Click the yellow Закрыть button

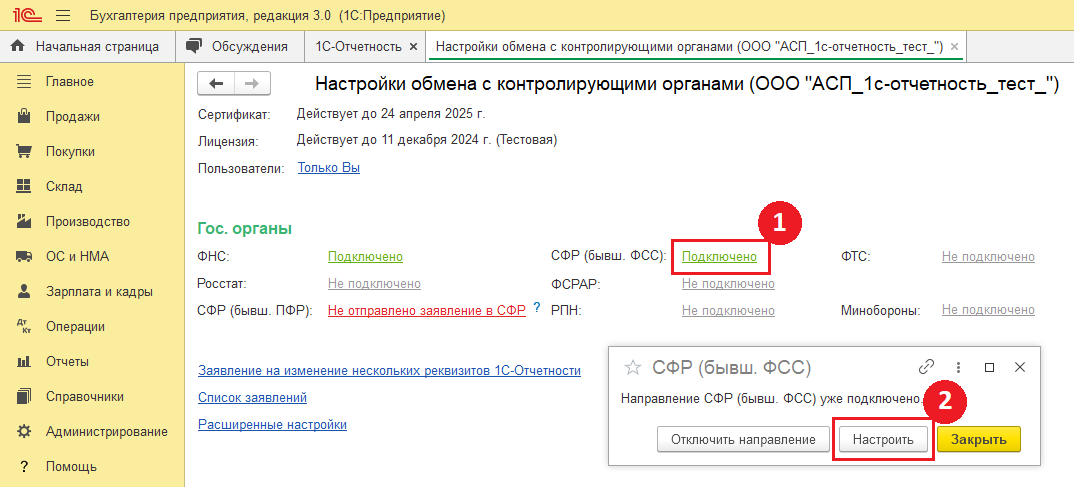[x=979, y=440]
